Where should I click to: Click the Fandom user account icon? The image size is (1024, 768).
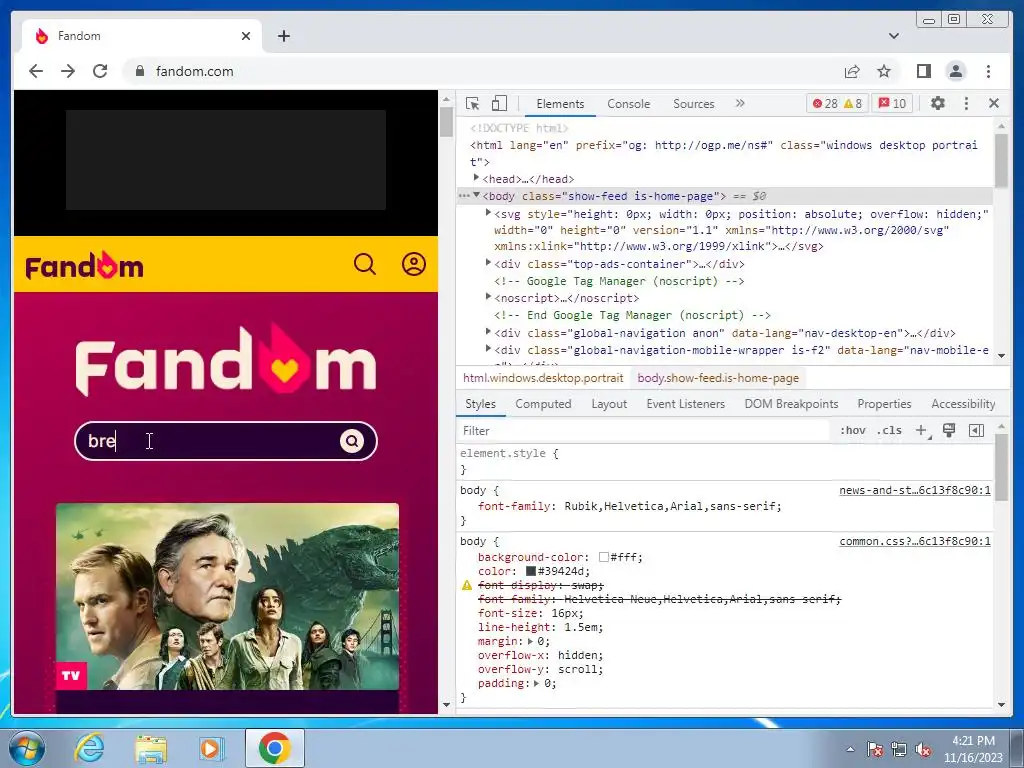[x=413, y=264]
